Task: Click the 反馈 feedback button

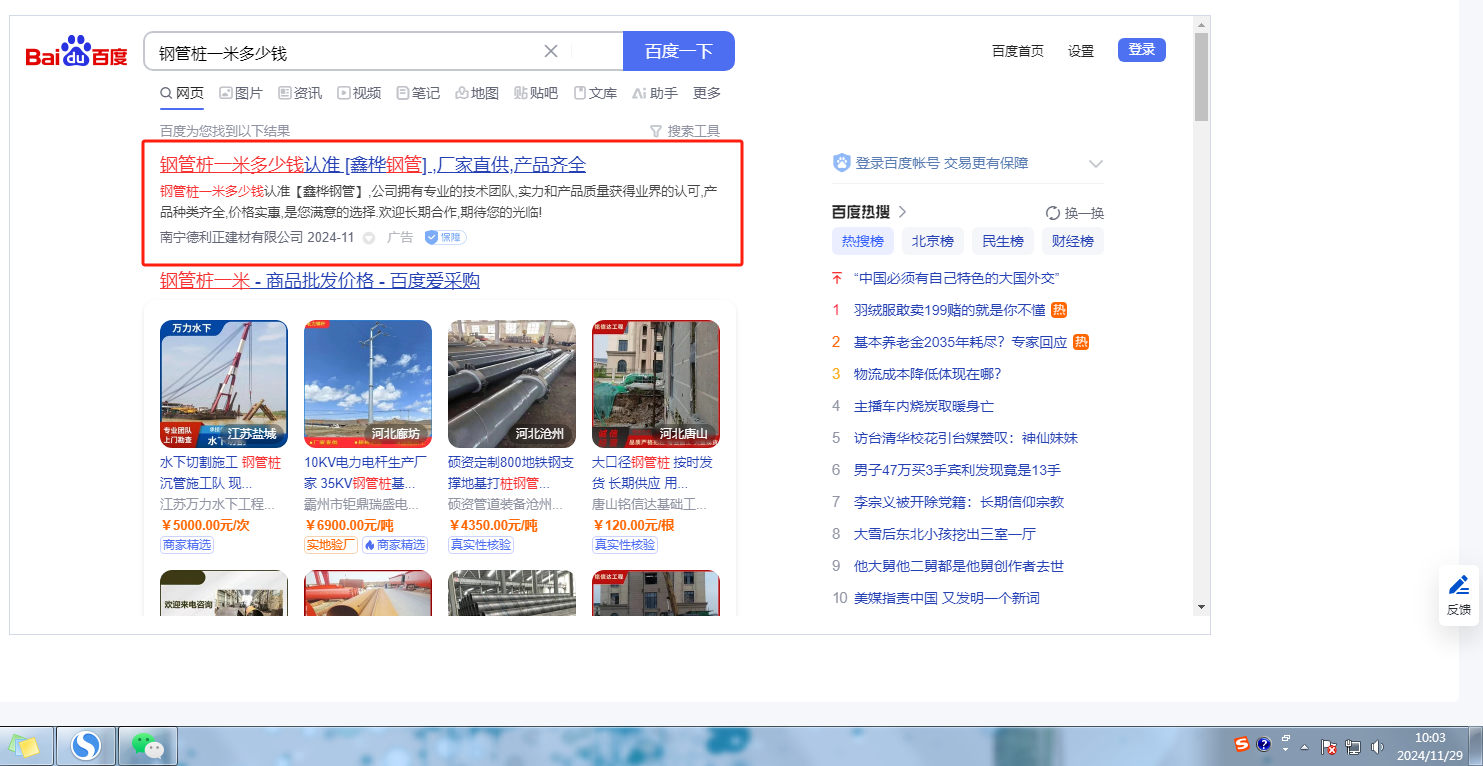Action: 1459,595
